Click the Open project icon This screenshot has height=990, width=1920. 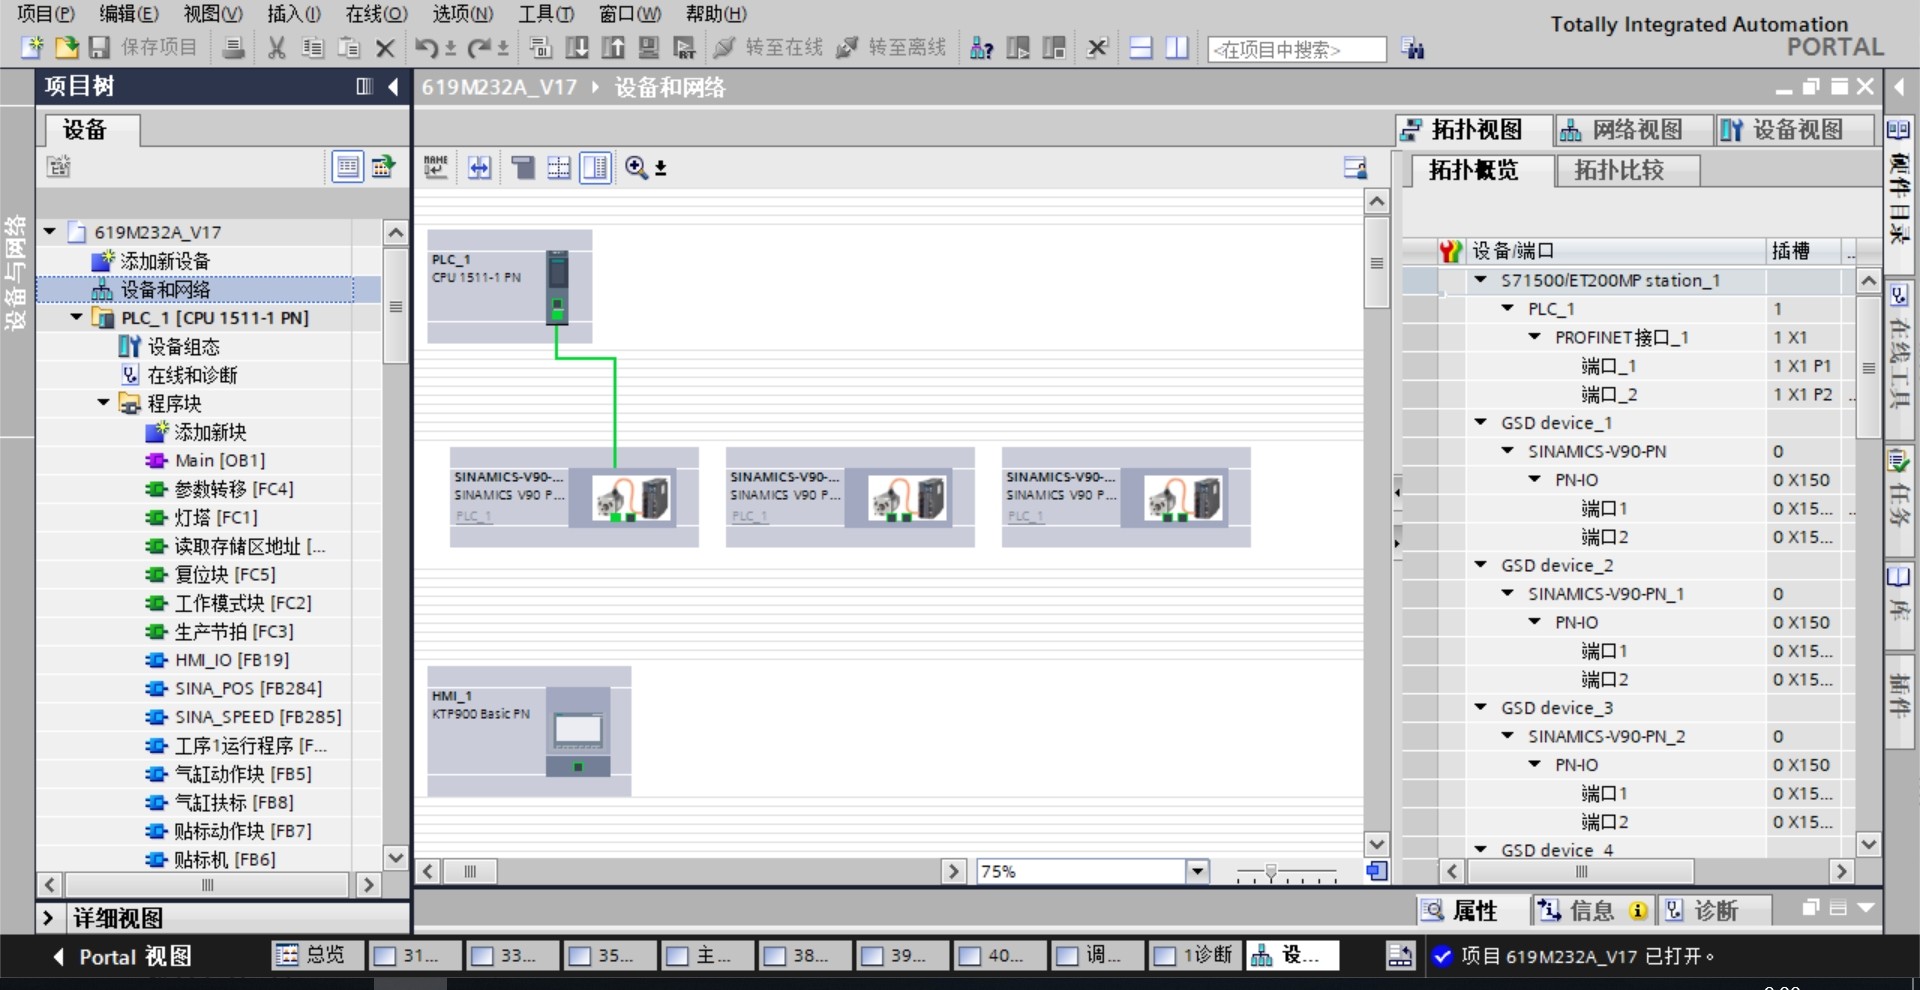click(66, 47)
